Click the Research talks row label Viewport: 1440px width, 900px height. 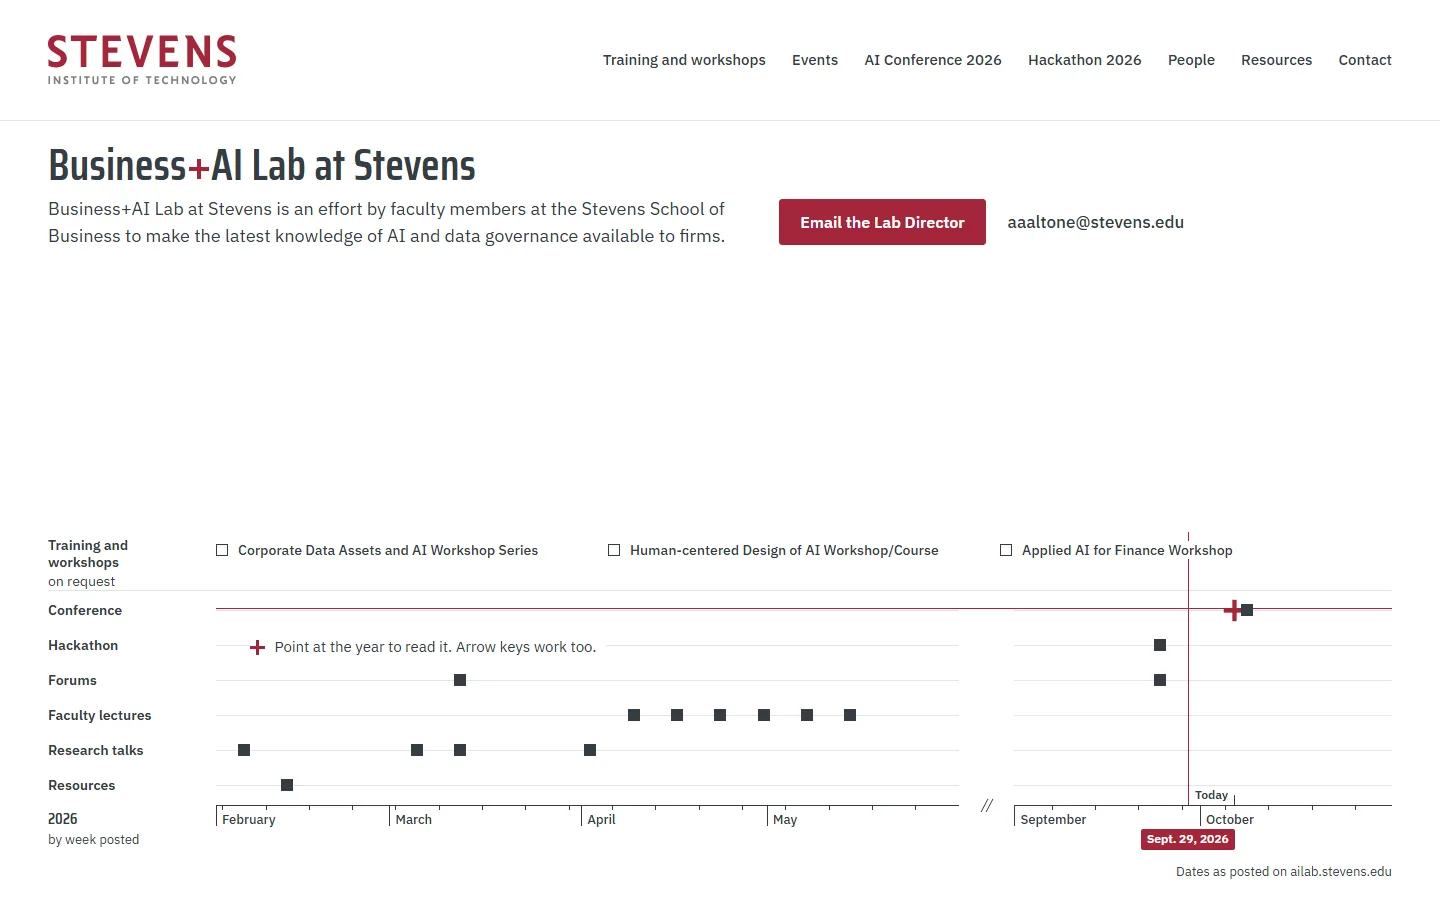pyautogui.click(x=96, y=750)
